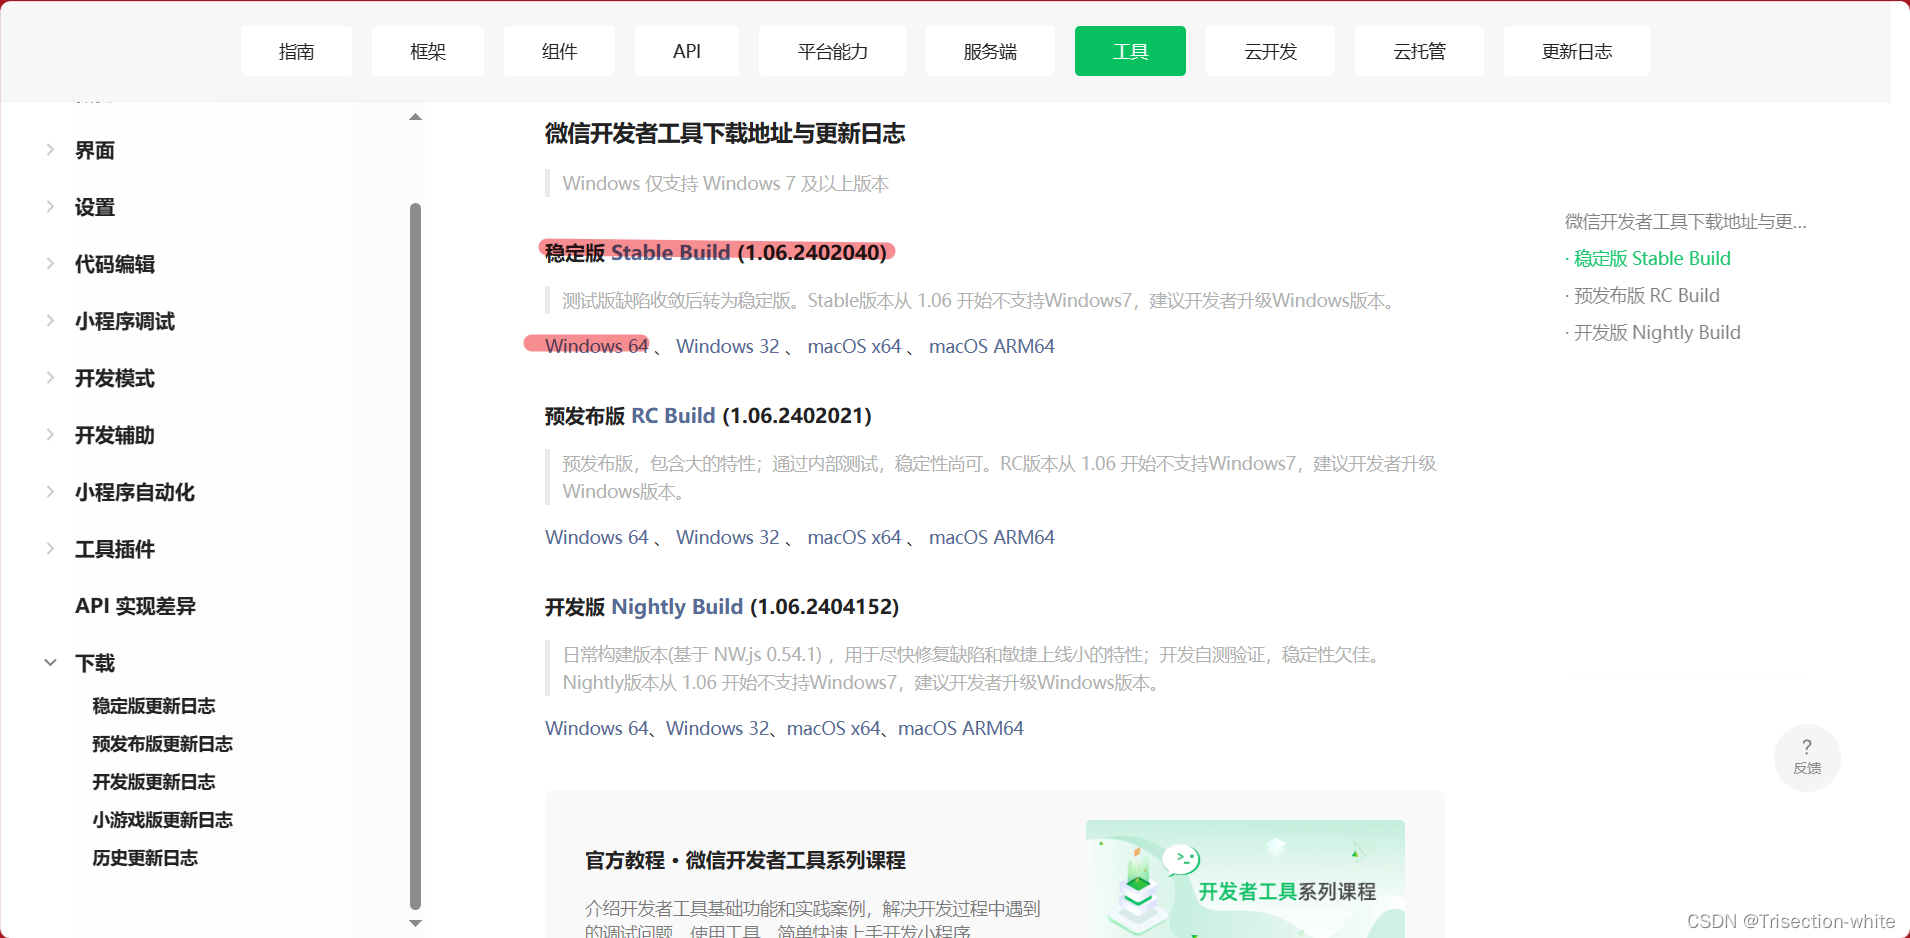Expand the 开发模式 section chevron

50,377
